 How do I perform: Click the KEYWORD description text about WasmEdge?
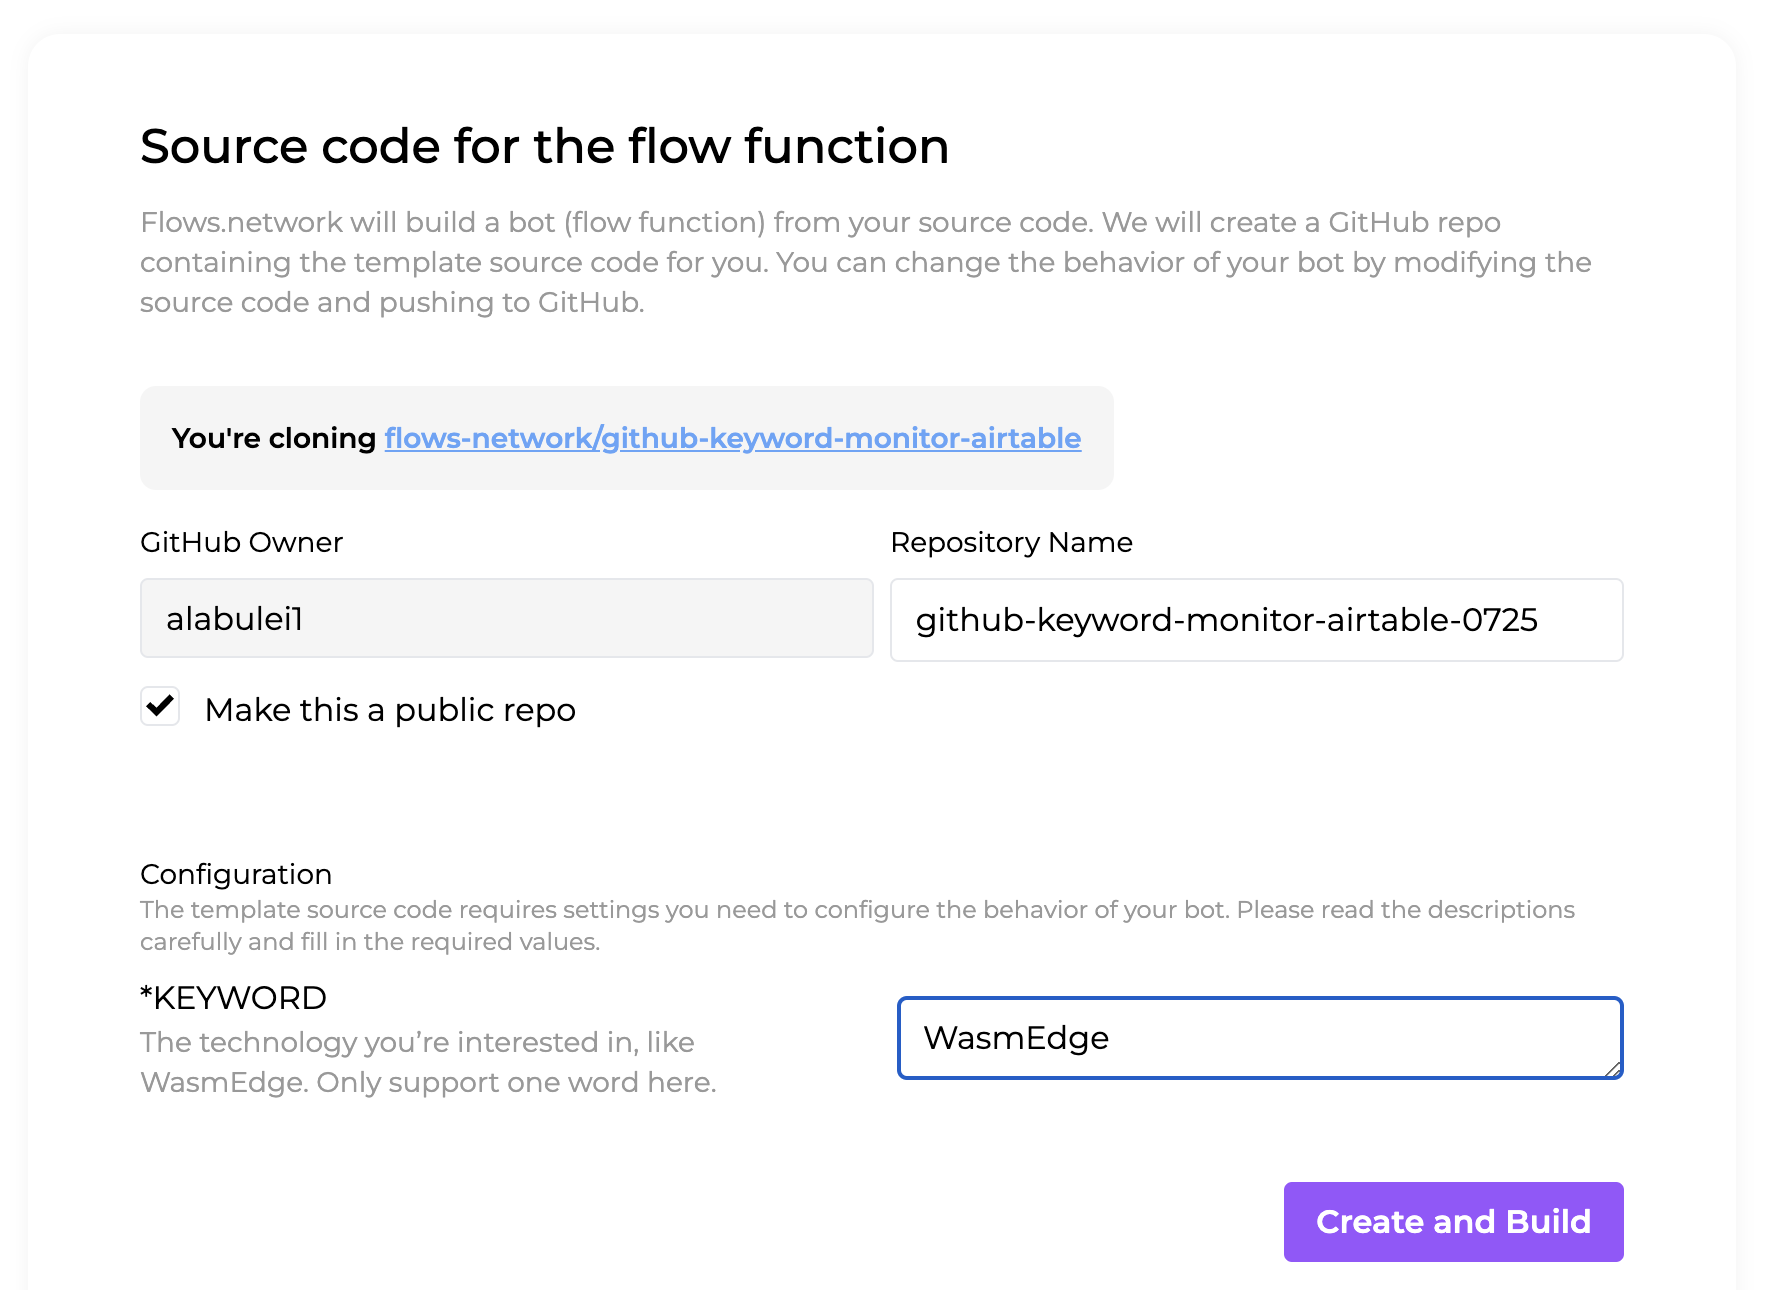tap(428, 1062)
